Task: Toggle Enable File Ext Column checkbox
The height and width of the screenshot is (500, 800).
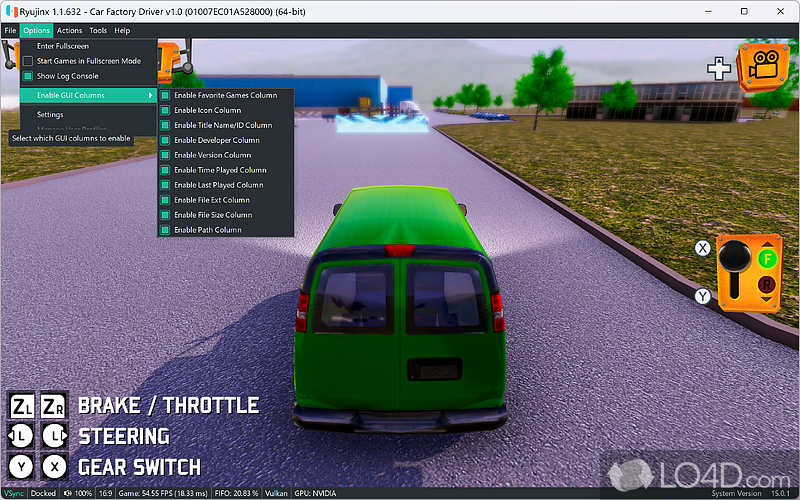Action: pos(165,200)
